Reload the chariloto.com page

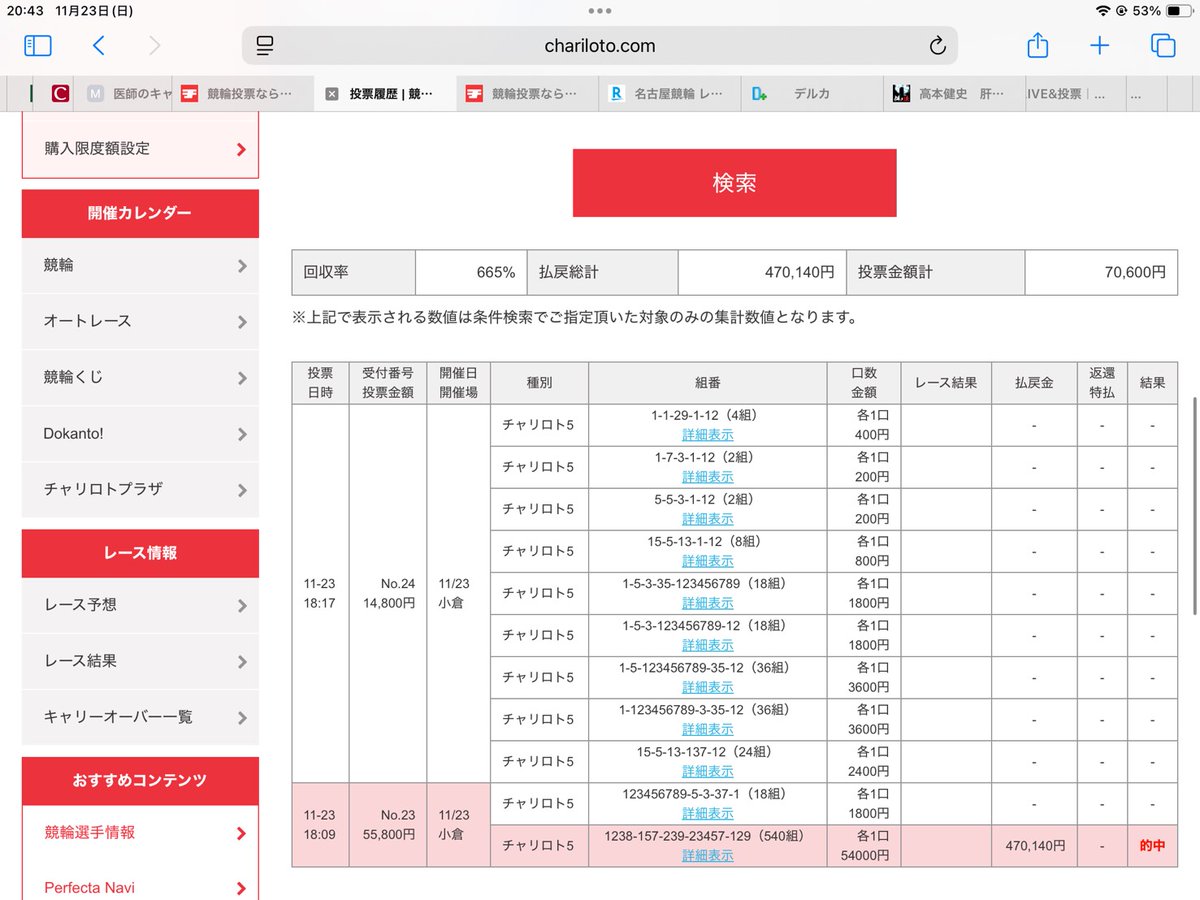[937, 46]
